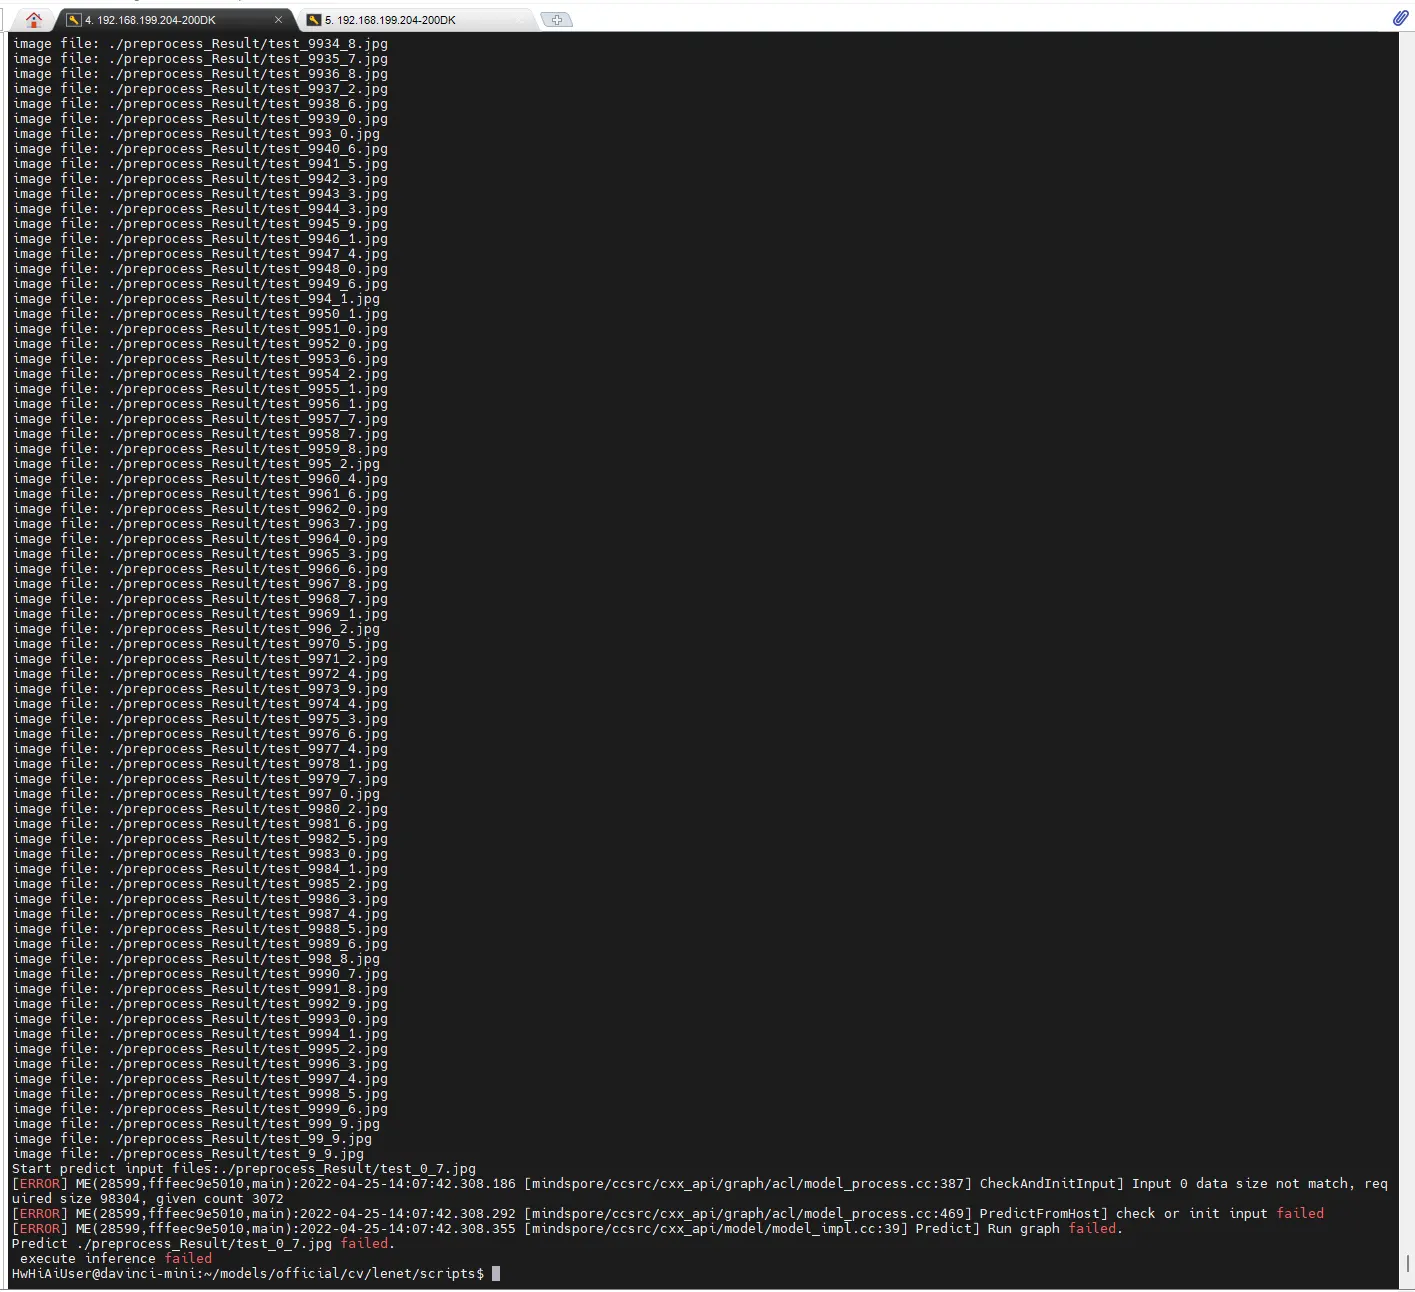Click the line test_9999_6.jpg
The width and height of the screenshot is (1415, 1292).
pos(200,1108)
